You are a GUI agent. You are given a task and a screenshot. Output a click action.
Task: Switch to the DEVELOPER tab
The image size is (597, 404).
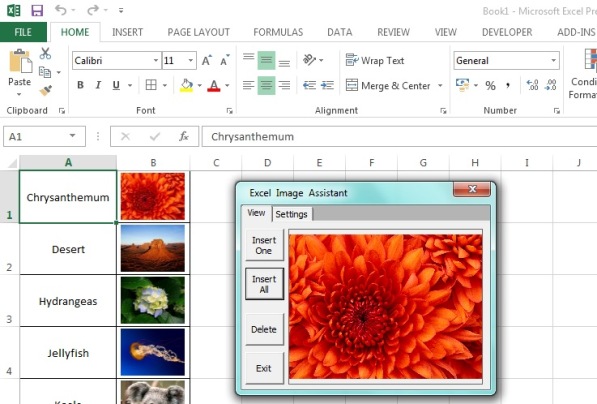507,32
